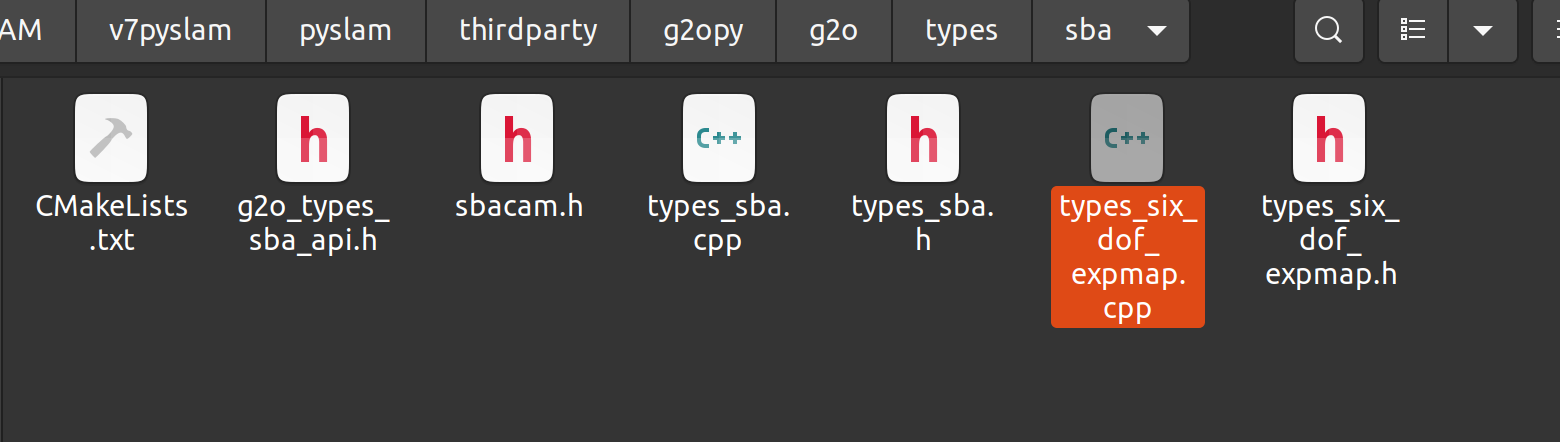Click the sba current folder label
This screenshot has width=1560, height=442.
(1088, 31)
